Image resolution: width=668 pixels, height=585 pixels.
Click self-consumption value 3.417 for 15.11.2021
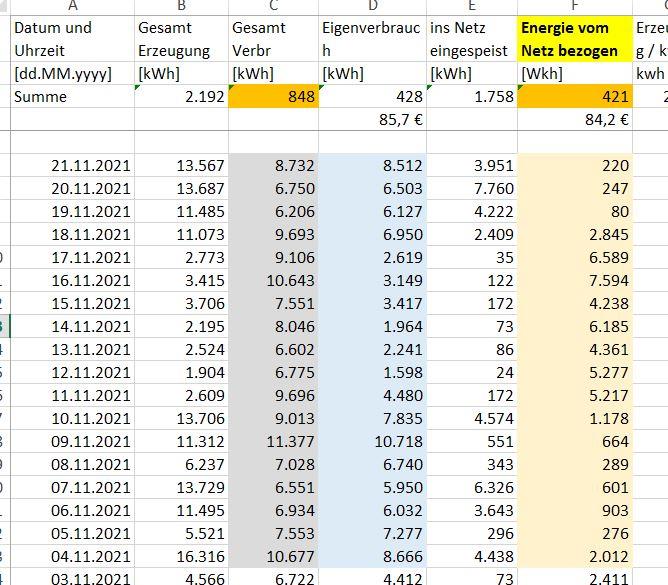coord(372,303)
